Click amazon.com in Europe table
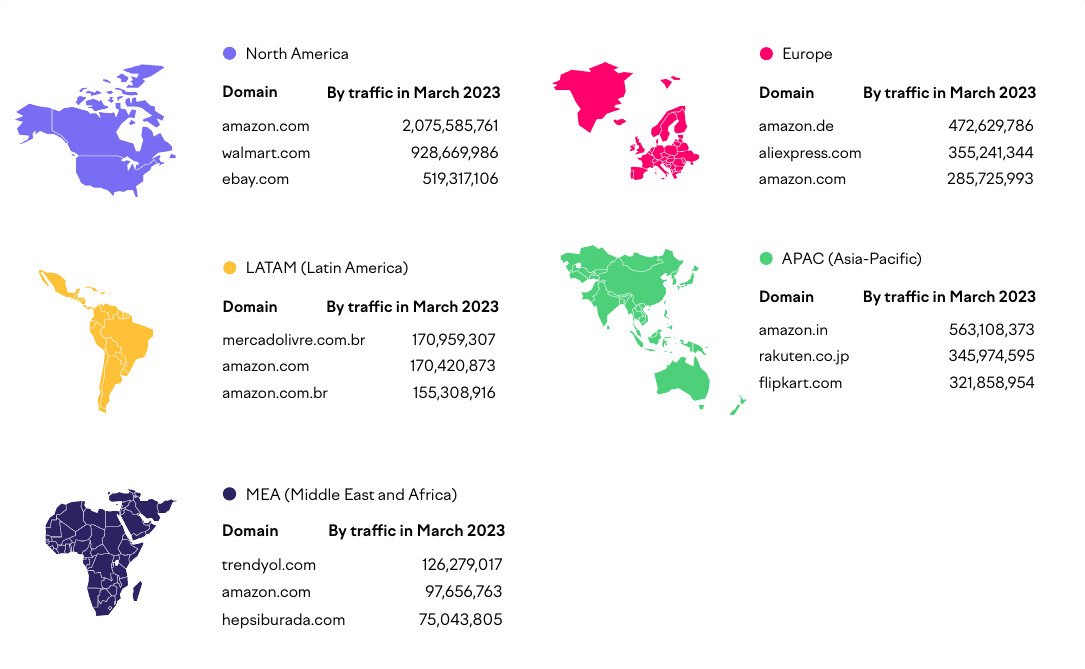 [802, 179]
